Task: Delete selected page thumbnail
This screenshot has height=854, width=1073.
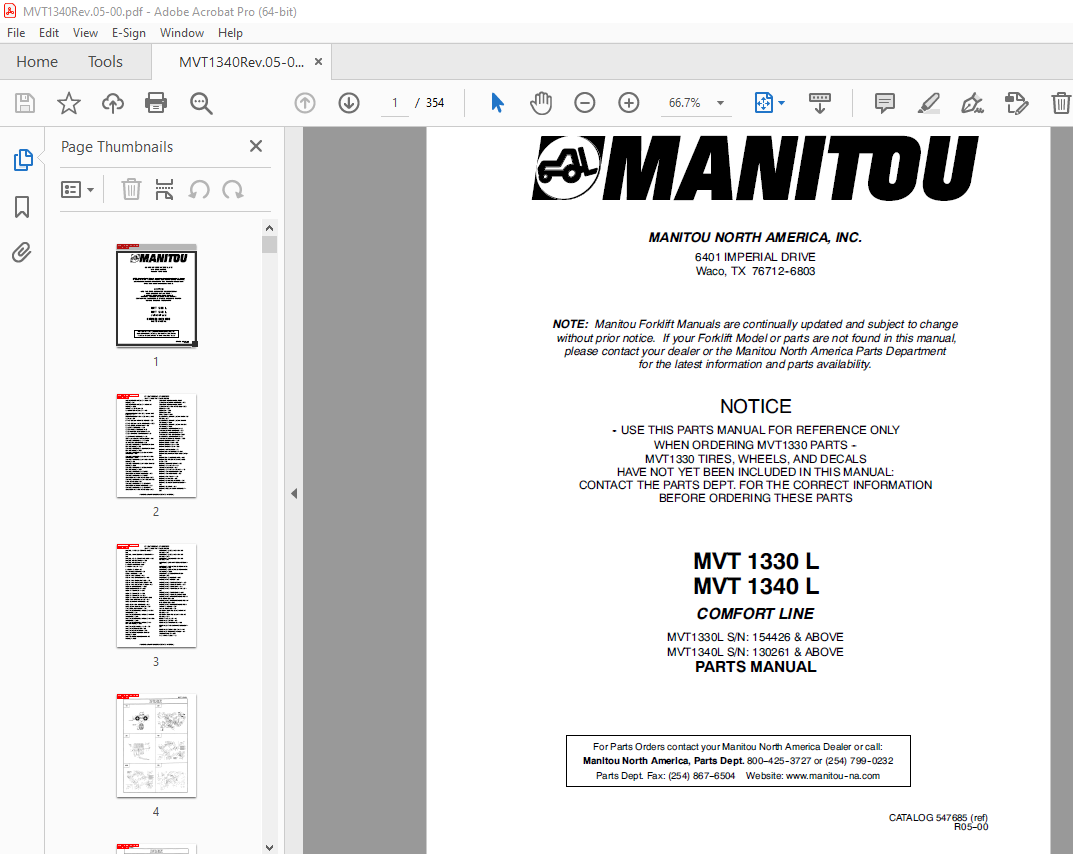Action: (131, 190)
